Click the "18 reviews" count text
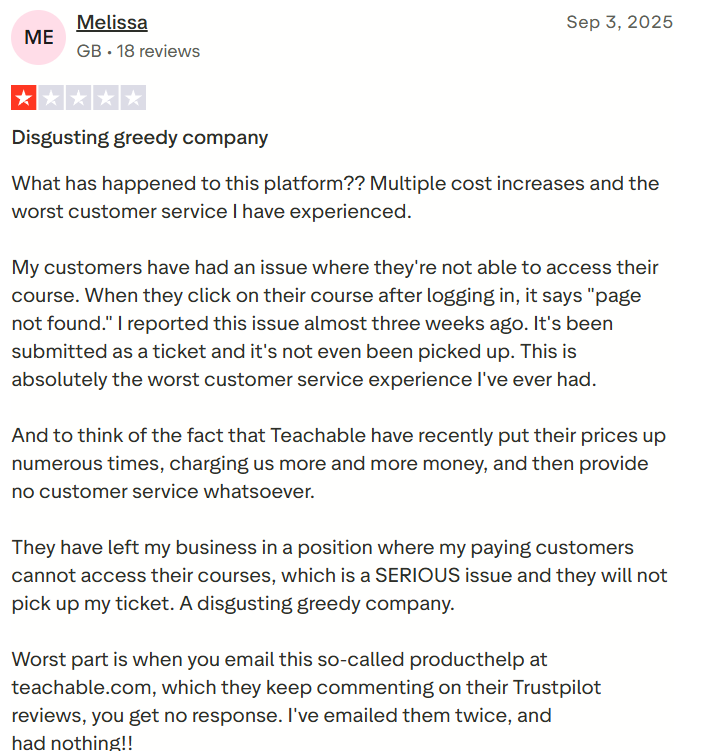This screenshot has height=751, width=701. pyautogui.click(x=158, y=51)
